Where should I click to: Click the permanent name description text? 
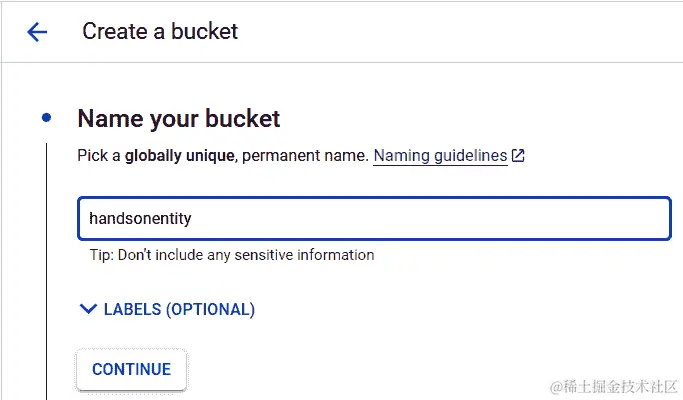coord(305,157)
